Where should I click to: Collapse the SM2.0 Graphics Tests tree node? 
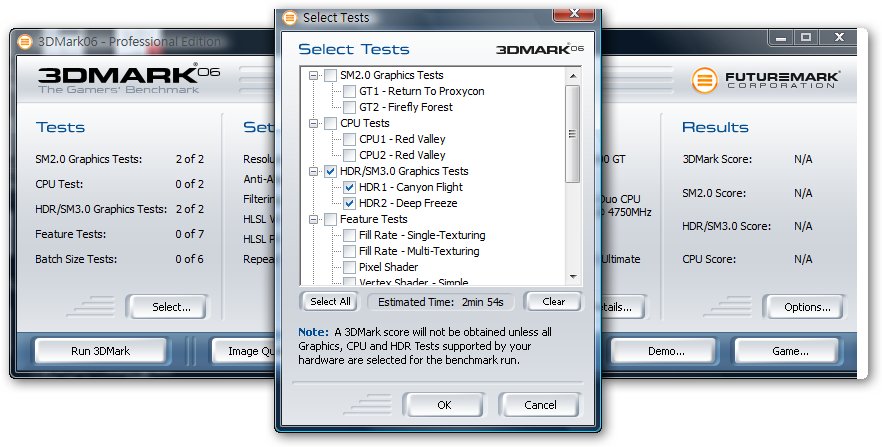tap(314, 75)
